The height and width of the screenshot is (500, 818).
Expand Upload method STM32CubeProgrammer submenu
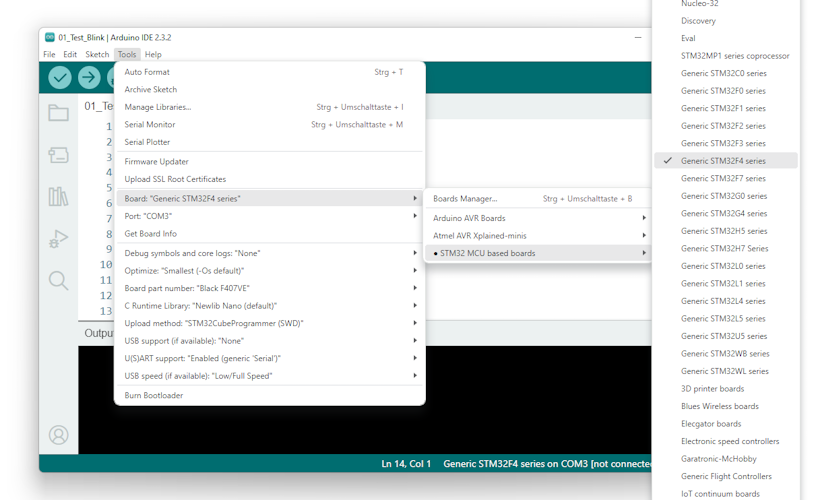270,323
